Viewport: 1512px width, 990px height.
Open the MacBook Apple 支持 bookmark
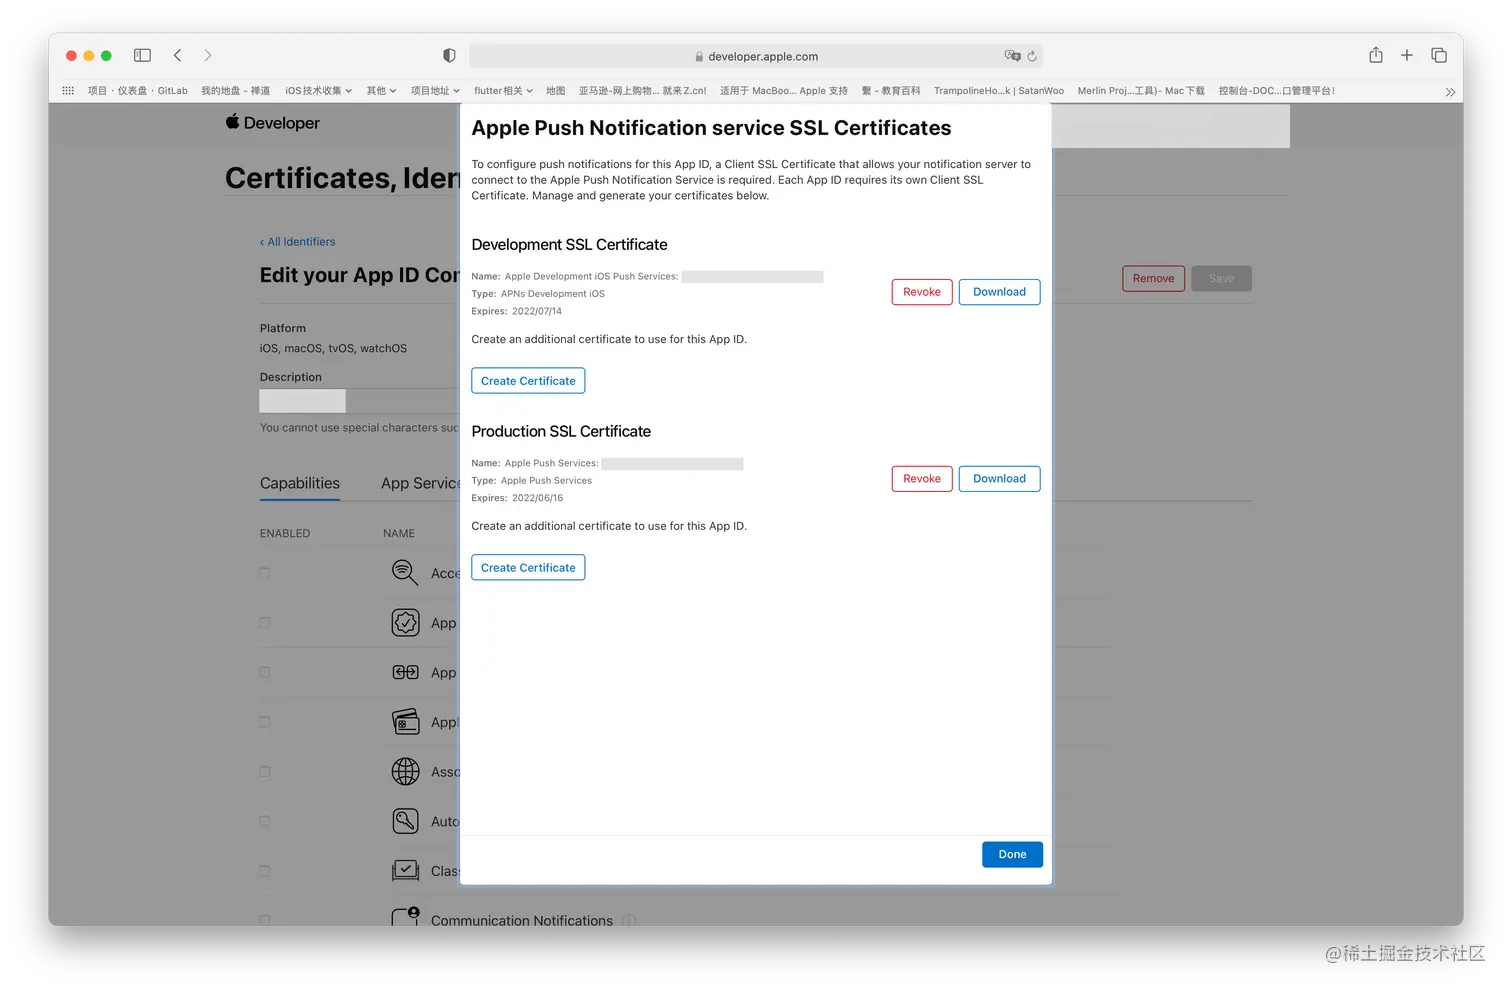(x=784, y=90)
